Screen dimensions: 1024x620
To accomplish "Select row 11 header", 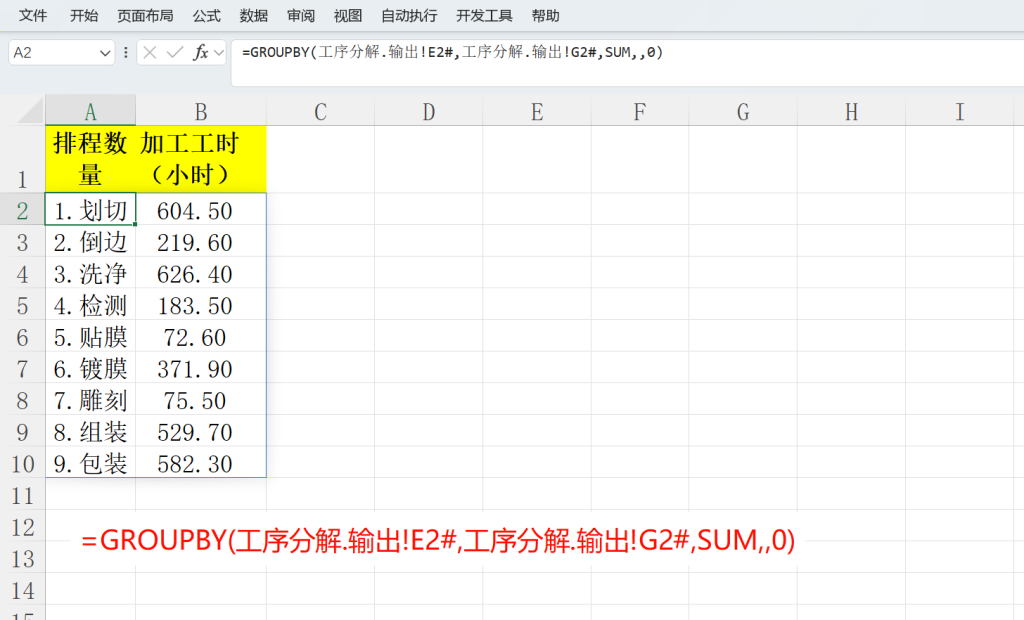I will pyautogui.click(x=22, y=495).
